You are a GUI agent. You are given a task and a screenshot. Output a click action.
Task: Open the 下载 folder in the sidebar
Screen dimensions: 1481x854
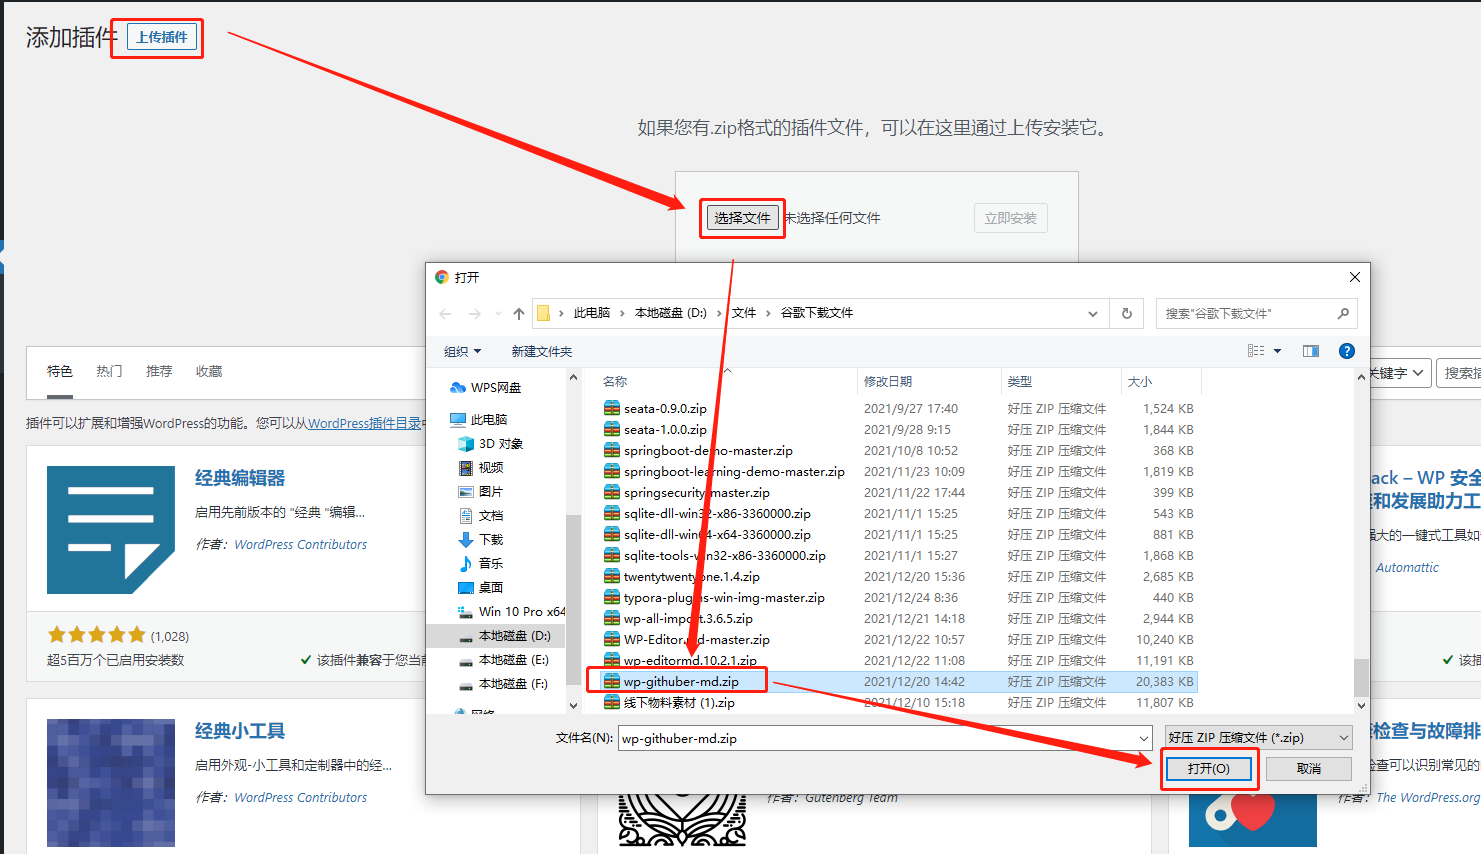pyautogui.click(x=481, y=539)
